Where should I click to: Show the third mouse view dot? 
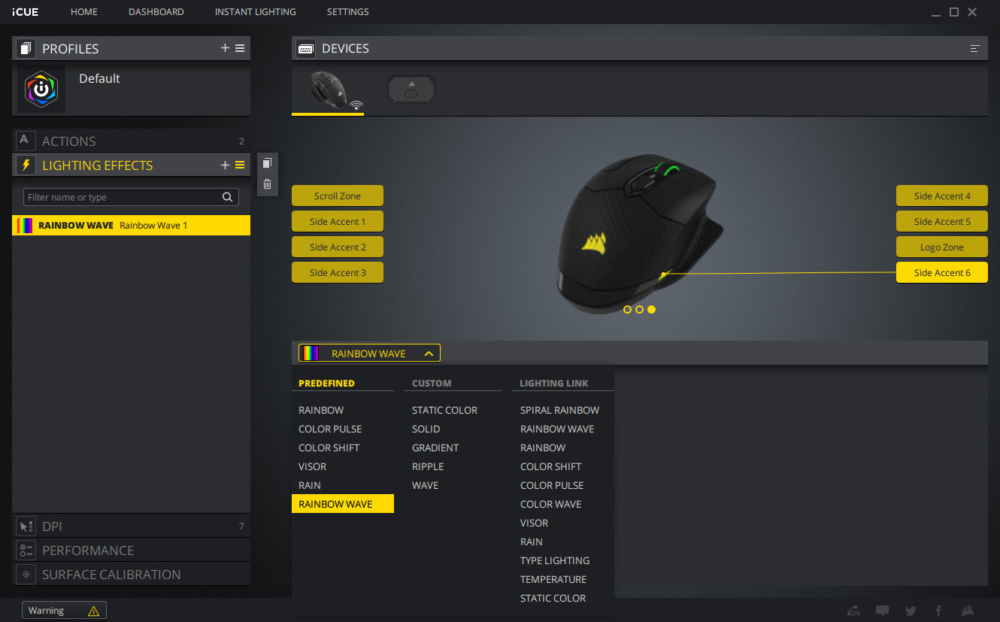pyautogui.click(x=651, y=309)
